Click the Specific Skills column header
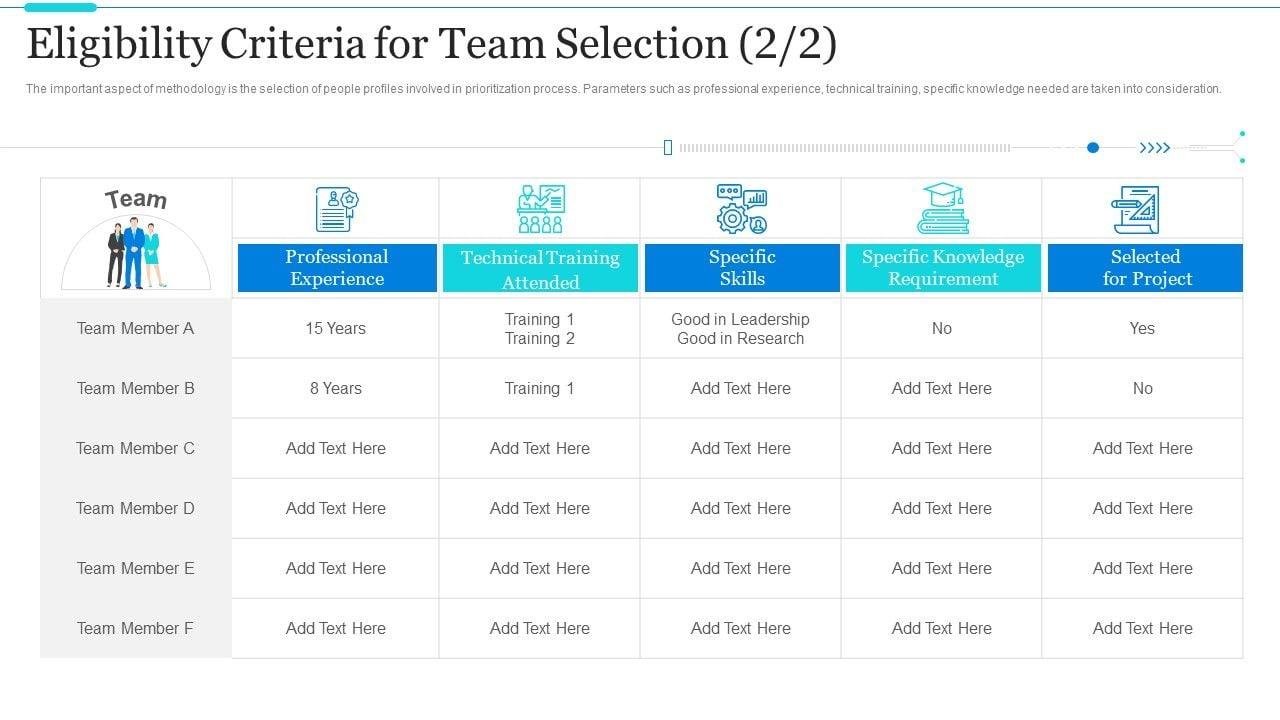This screenshot has width=1280, height=720. point(742,268)
